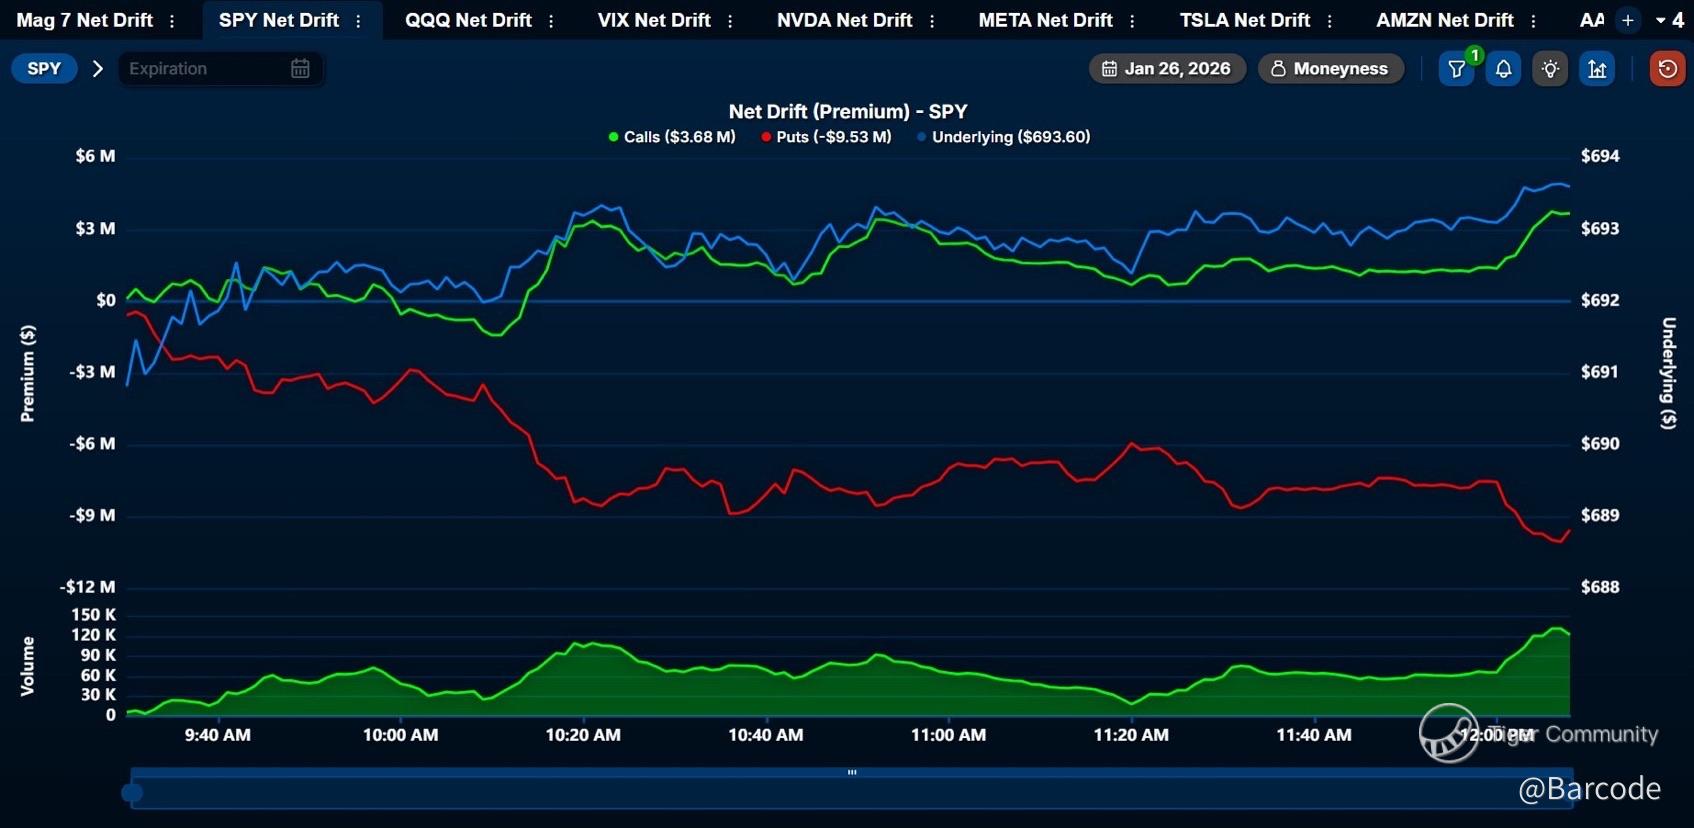1694x828 pixels.
Task: Click the time range navigator bar
Action: [851, 789]
